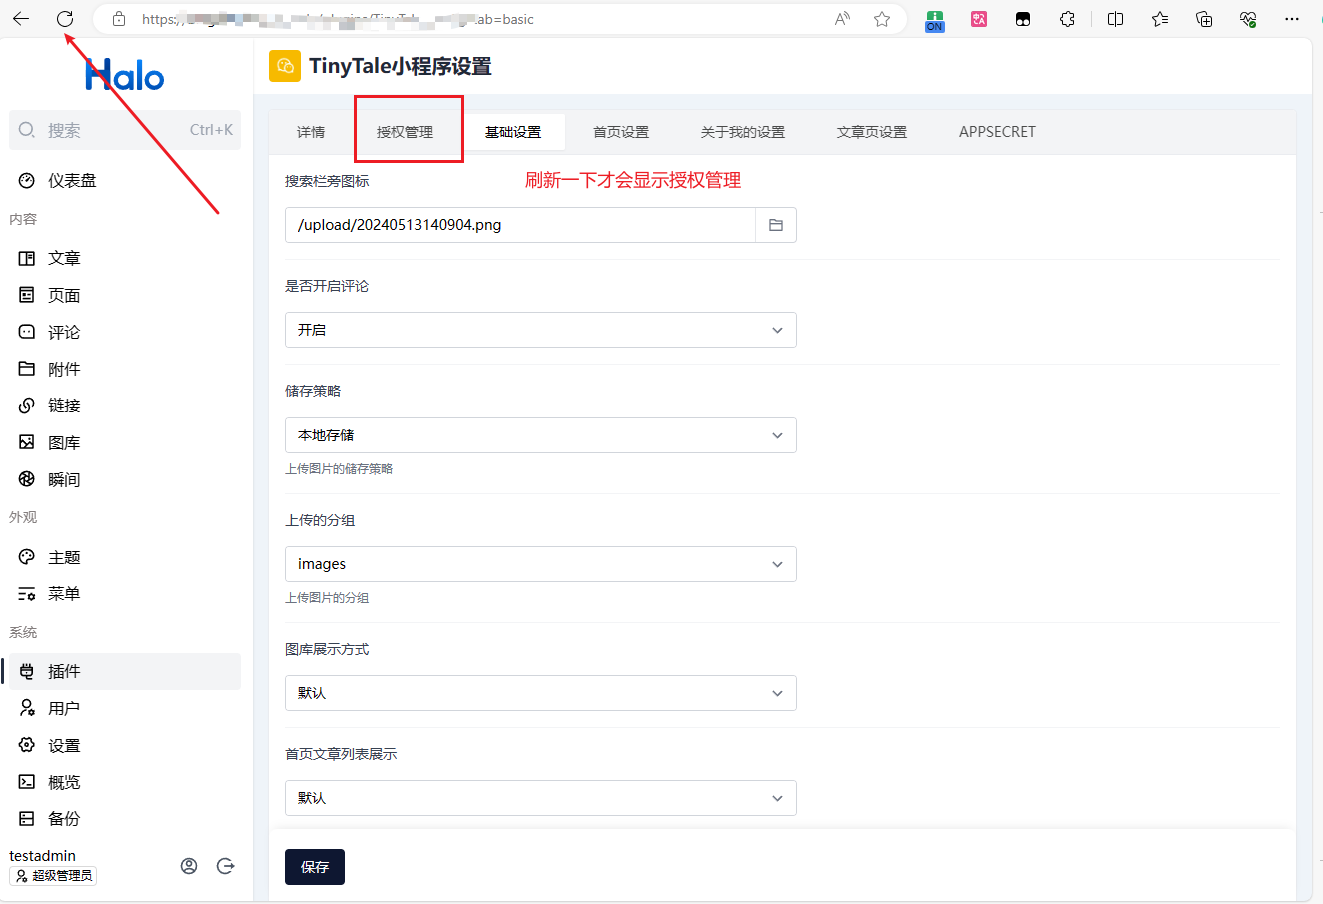
Task: Toggle split screen browser icon
Action: pos(1116,19)
